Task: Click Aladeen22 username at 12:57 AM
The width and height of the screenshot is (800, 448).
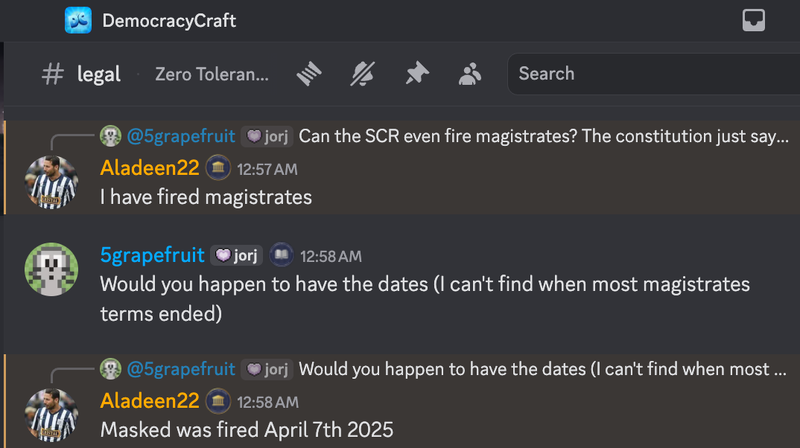Action: (149, 168)
